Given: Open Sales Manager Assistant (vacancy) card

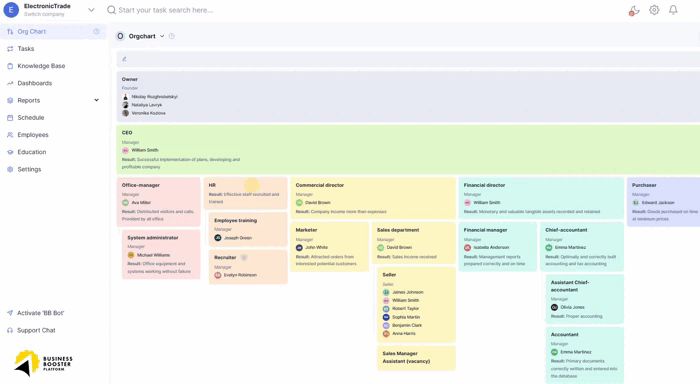Looking at the screenshot, I should [416, 358].
